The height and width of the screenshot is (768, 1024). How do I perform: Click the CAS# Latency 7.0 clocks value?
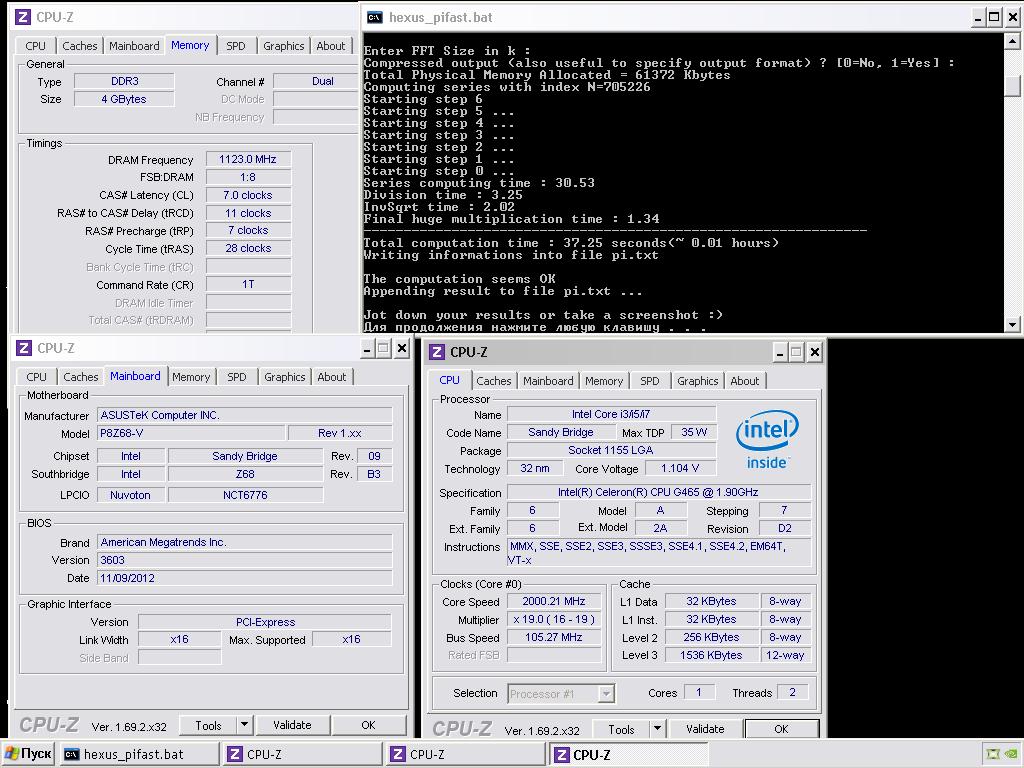pos(248,195)
